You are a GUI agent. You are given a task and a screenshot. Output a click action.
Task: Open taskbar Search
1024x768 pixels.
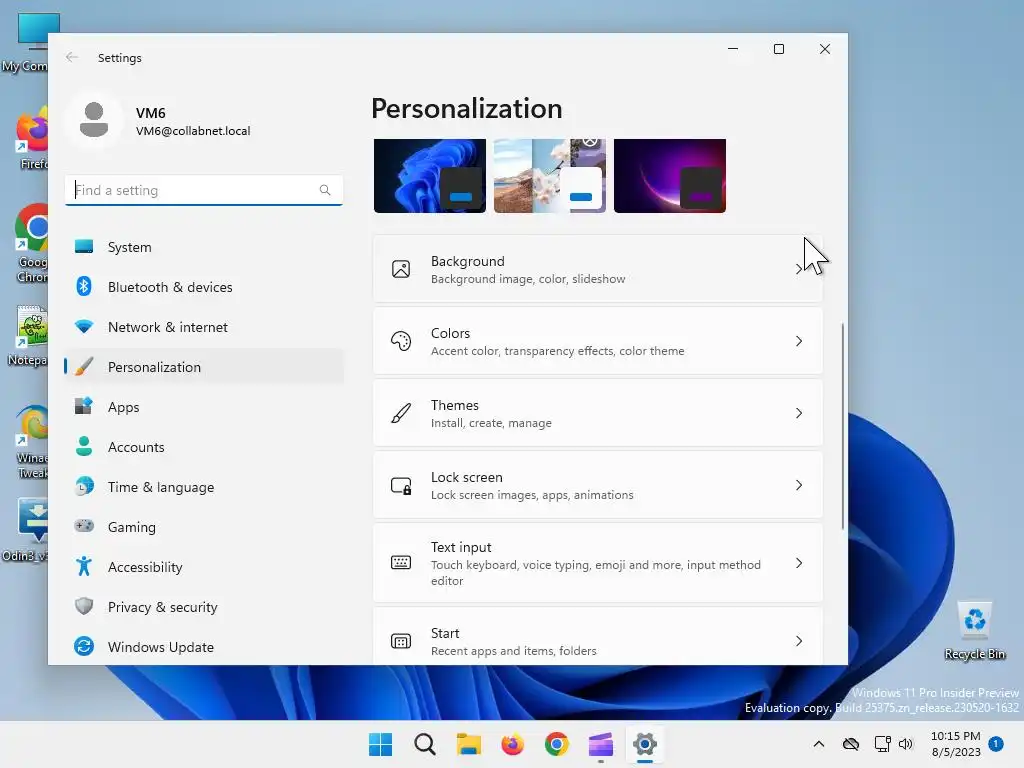424,744
